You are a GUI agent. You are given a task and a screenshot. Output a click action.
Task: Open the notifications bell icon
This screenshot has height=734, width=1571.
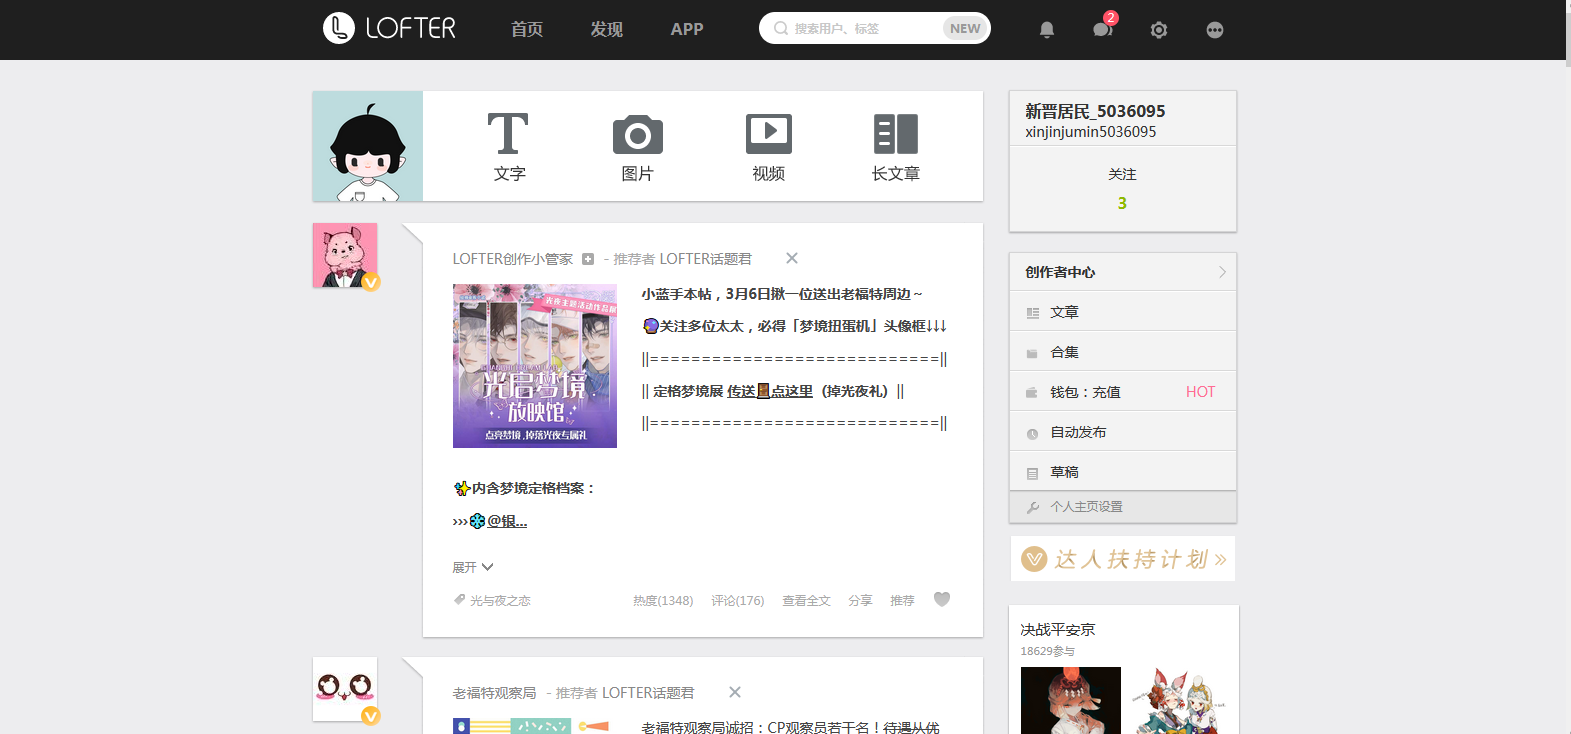(x=1047, y=30)
